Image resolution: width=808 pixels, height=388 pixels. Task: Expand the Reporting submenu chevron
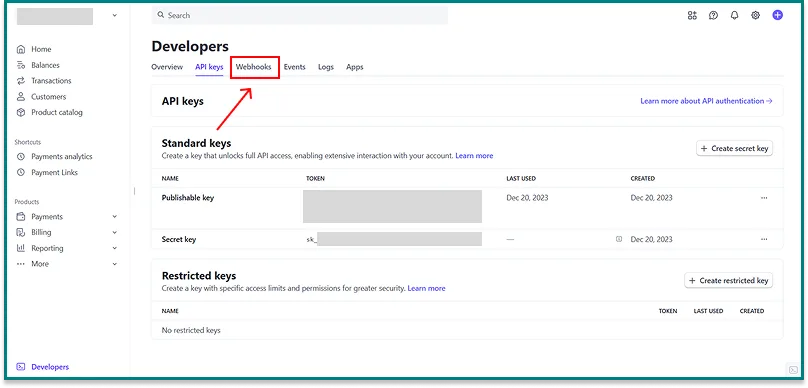coord(114,248)
